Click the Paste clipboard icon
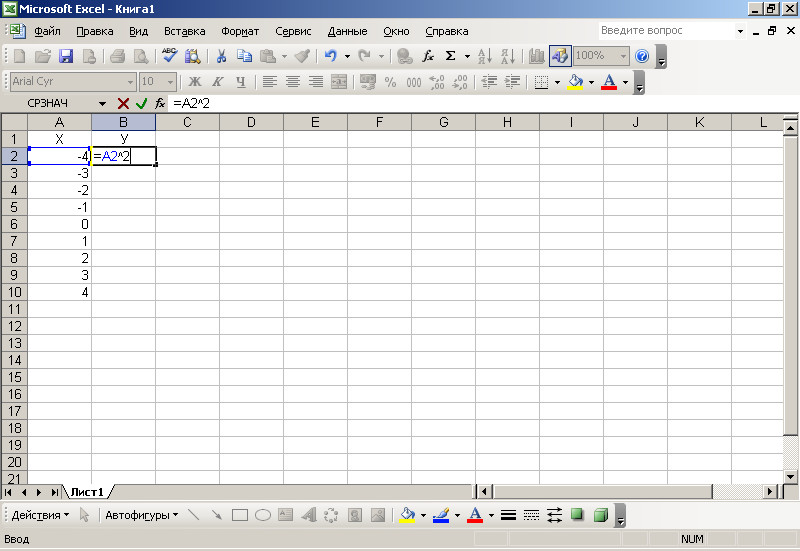Screen dimensions: 800x551 [x=268, y=56]
